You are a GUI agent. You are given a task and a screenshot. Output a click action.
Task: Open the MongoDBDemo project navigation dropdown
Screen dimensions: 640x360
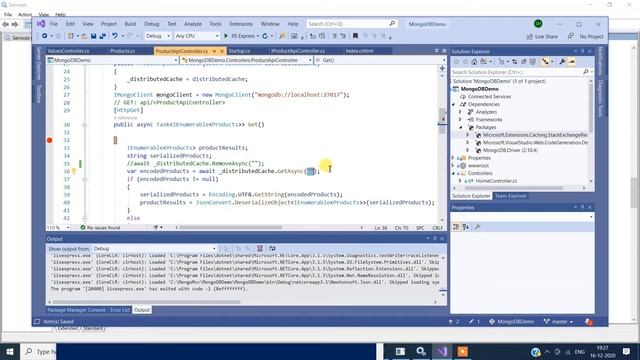[113, 60]
